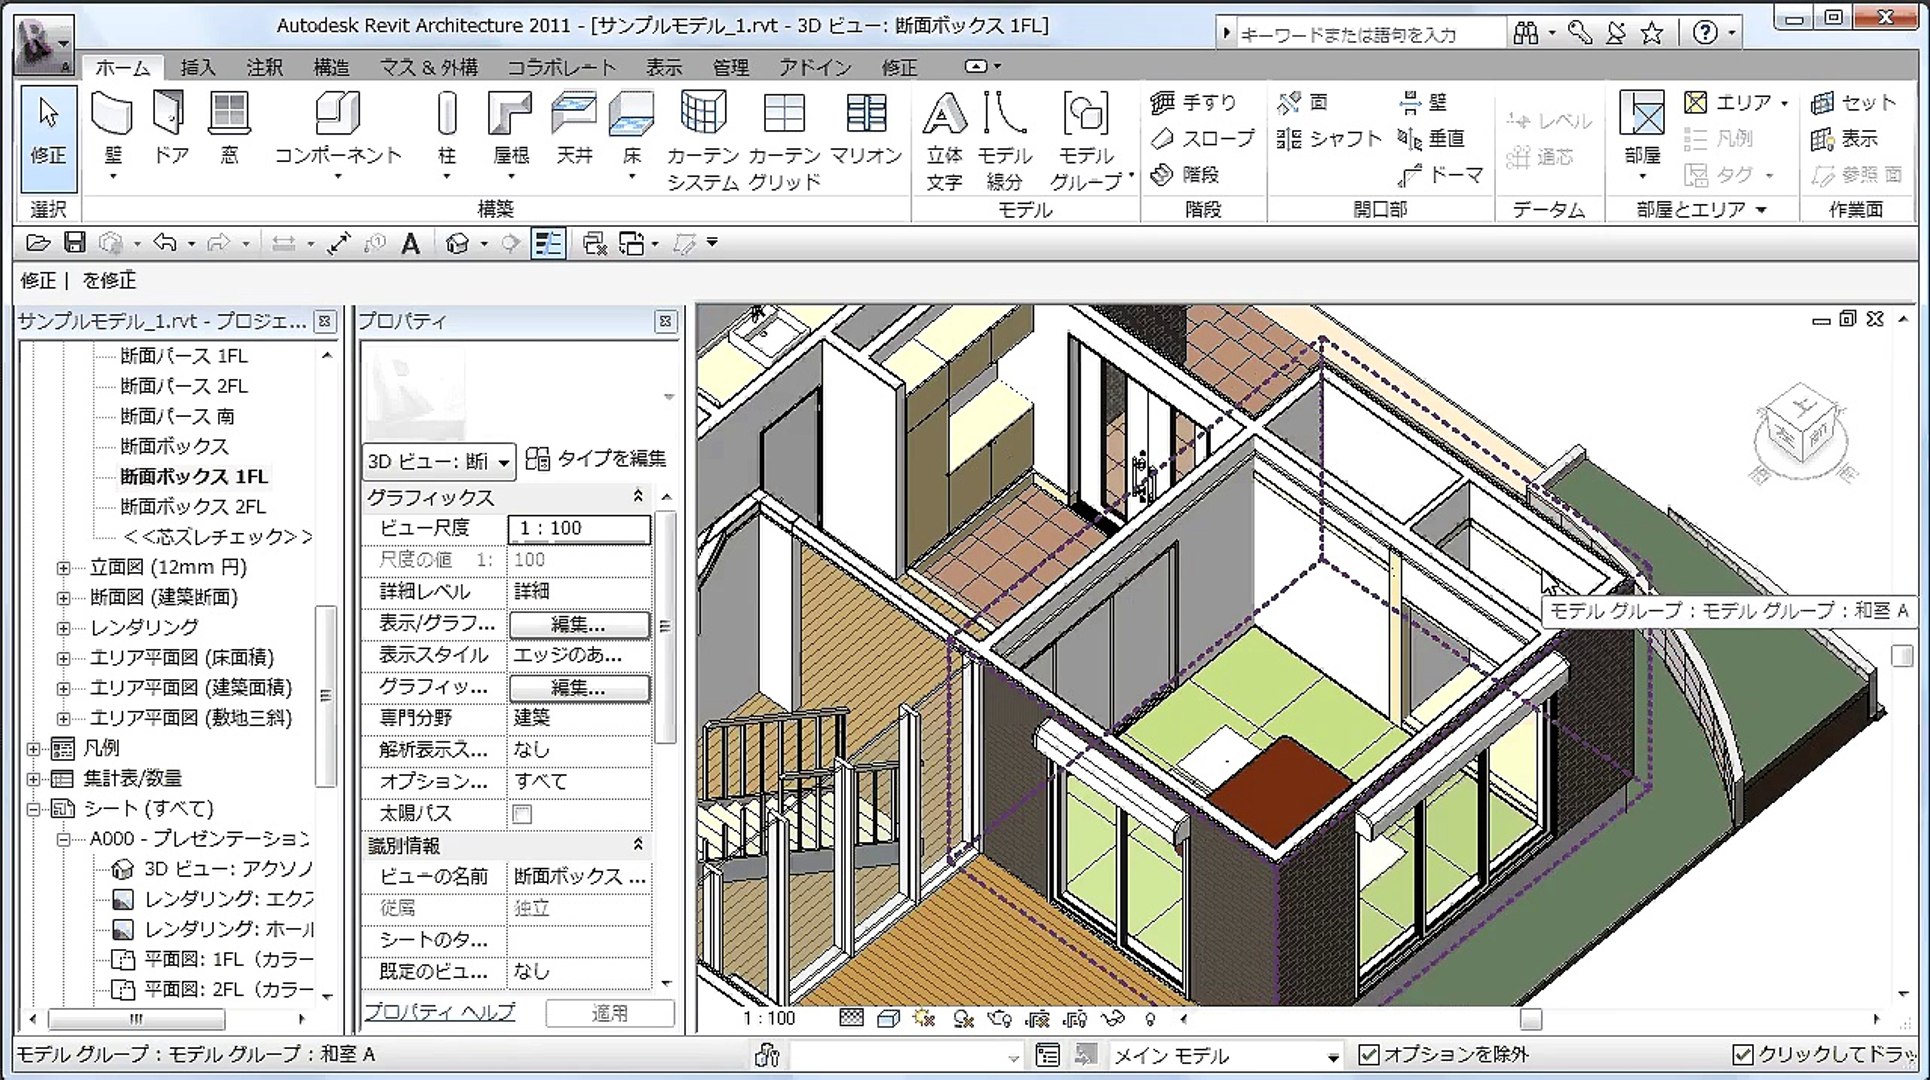This screenshot has height=1080, width=1930.
Task: Click the Undo arrow in quick access toolbar
Action: [x=165, y=243]
